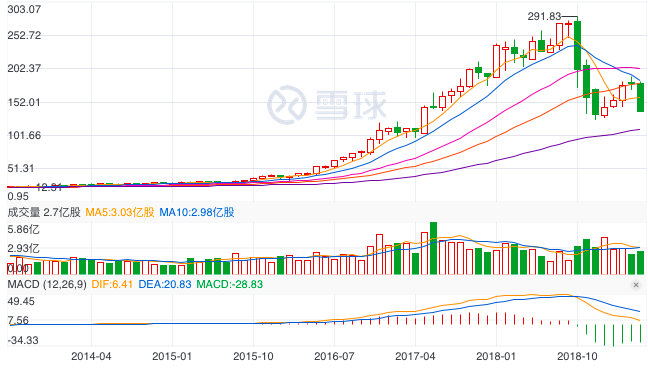
Task: Close the MACD indicator panel
Action: pyautogui.click(x=636, y=285)
